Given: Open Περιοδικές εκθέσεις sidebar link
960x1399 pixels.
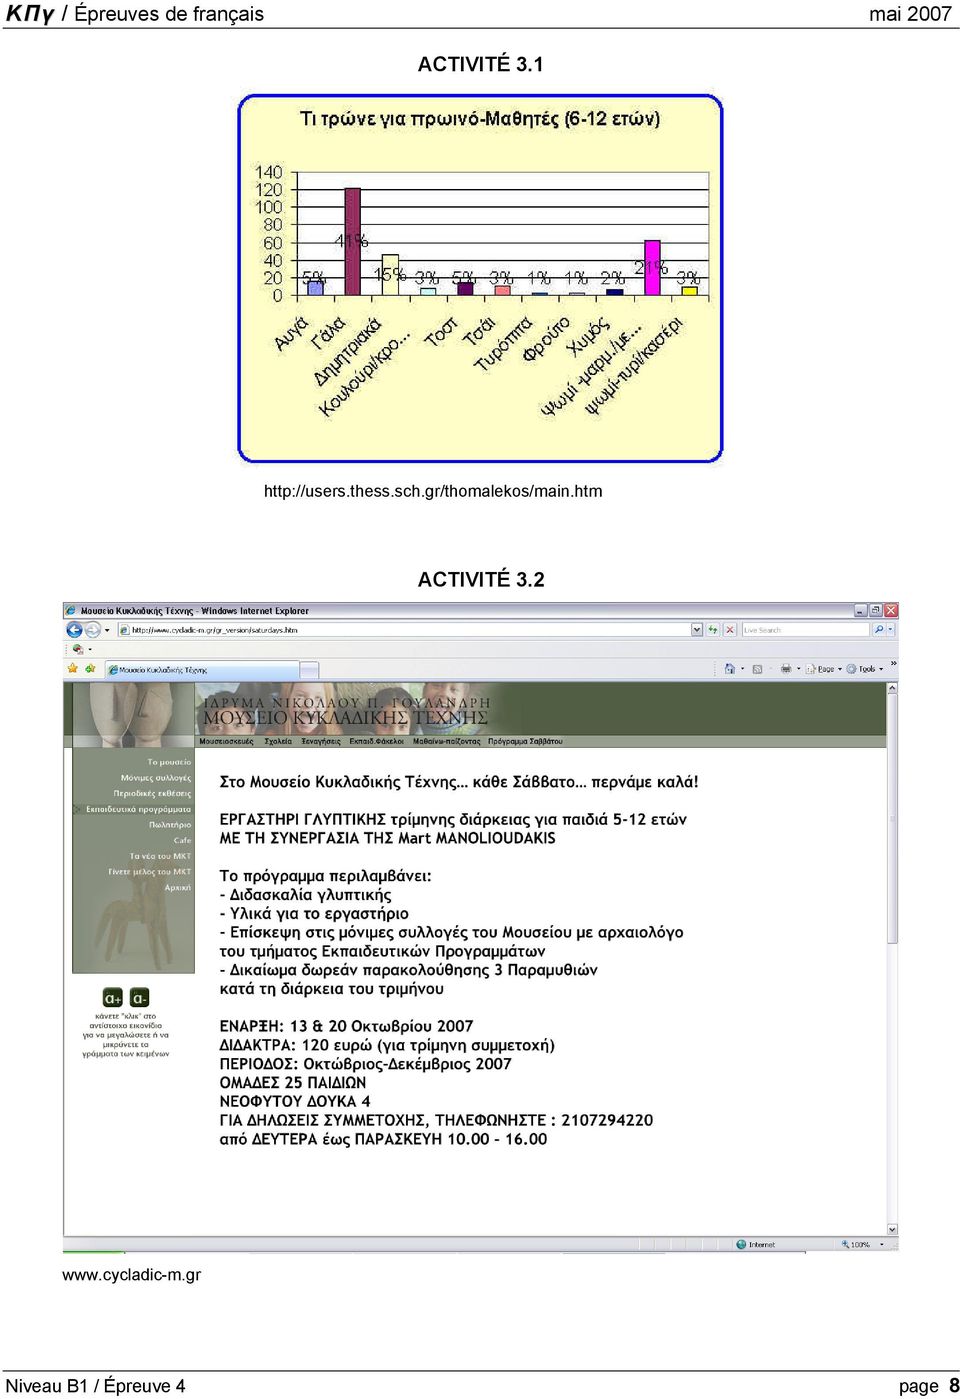Looking at the screenshot, I should coord(152,793).
